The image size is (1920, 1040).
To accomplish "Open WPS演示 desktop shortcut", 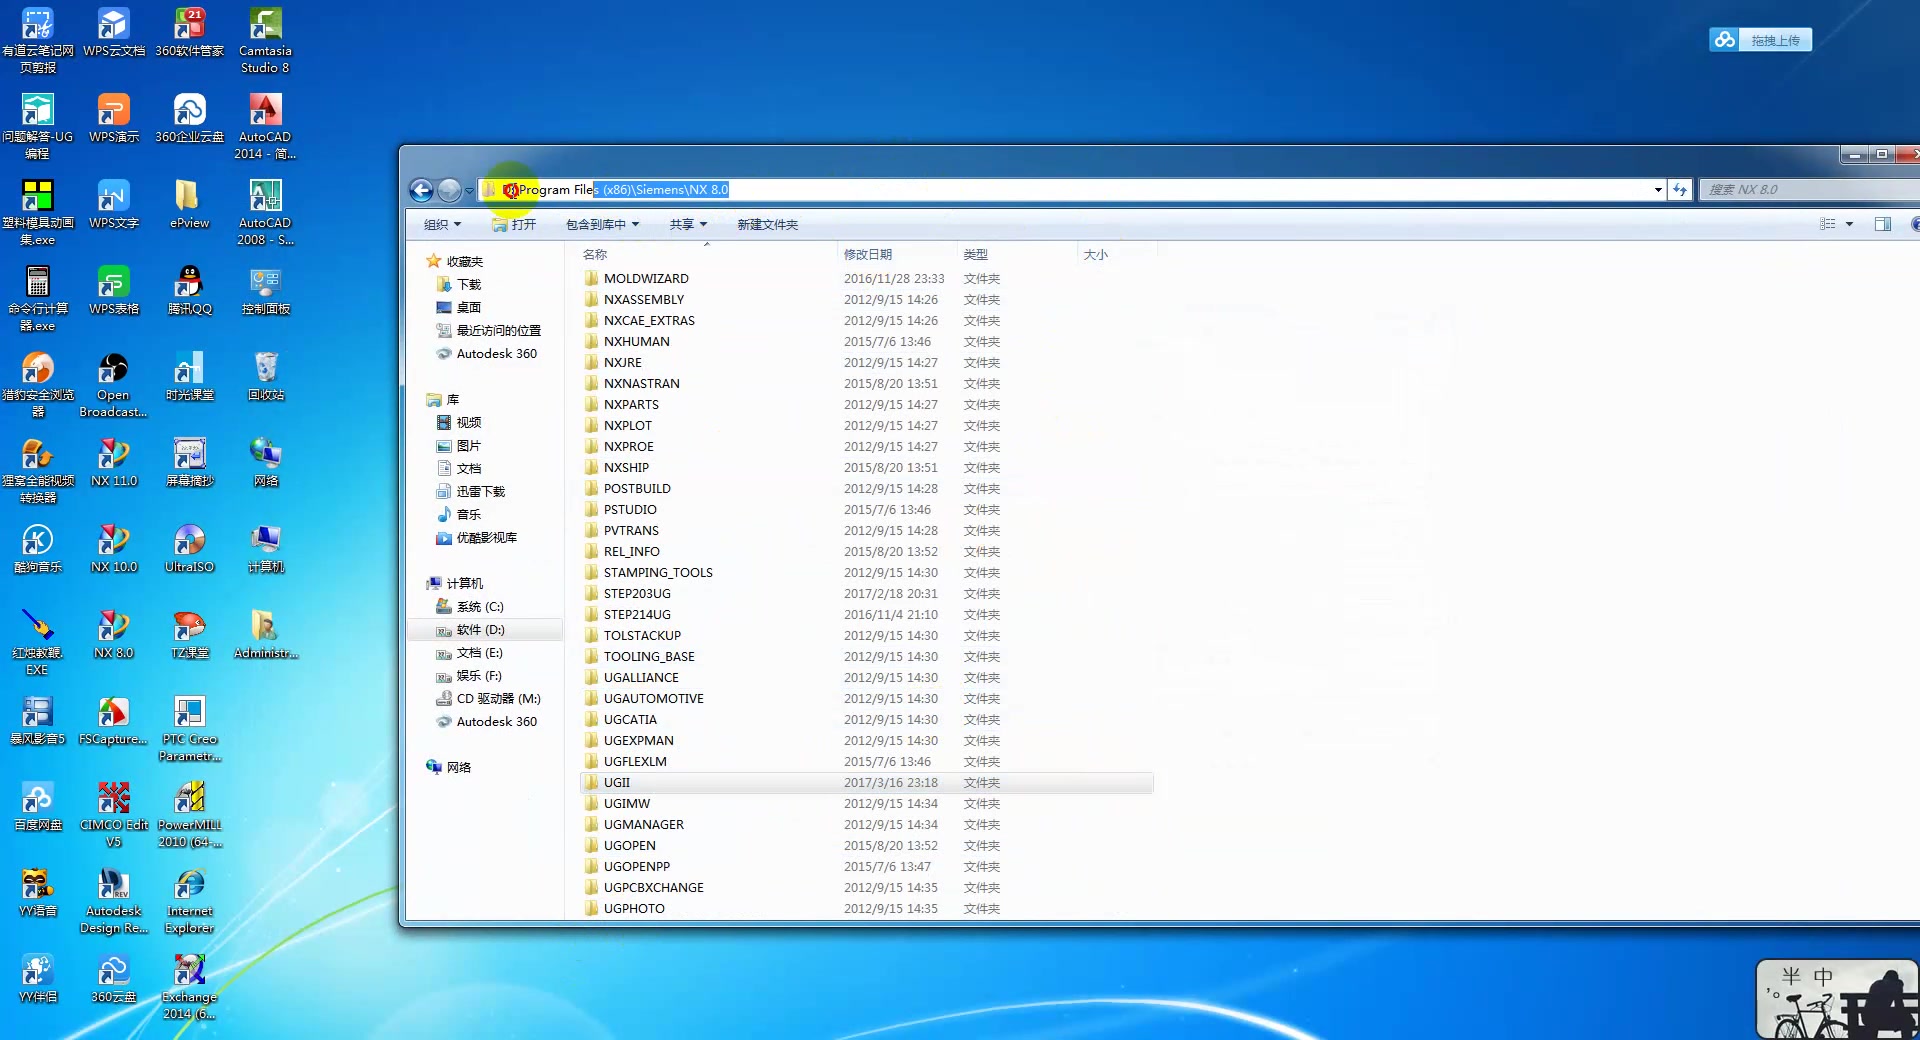I will pyautogui.click(x=113, y=118).
